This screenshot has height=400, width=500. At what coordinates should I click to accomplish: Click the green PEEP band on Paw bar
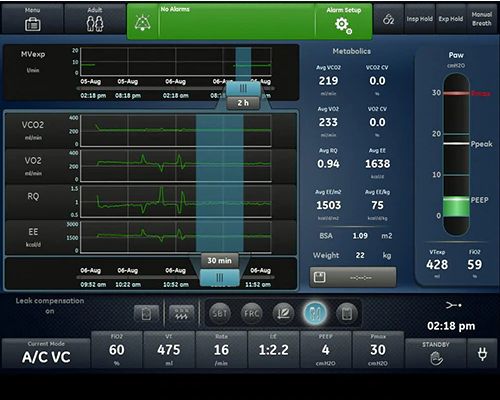(x=456, y=207)
